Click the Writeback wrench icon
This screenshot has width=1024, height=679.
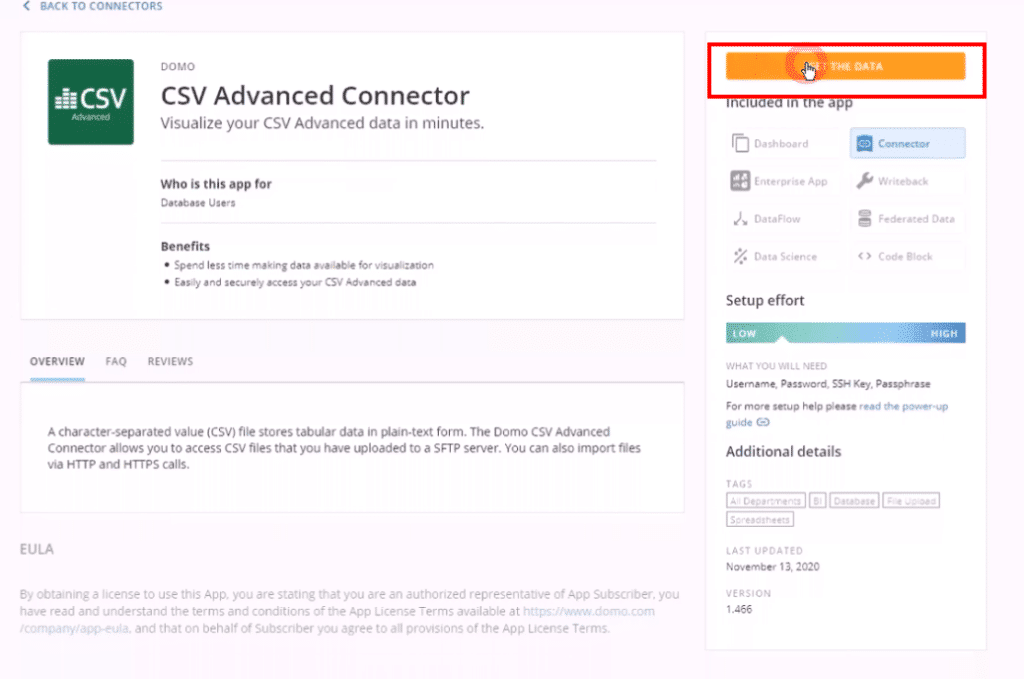pyautogui.click(x=865, y=181)
